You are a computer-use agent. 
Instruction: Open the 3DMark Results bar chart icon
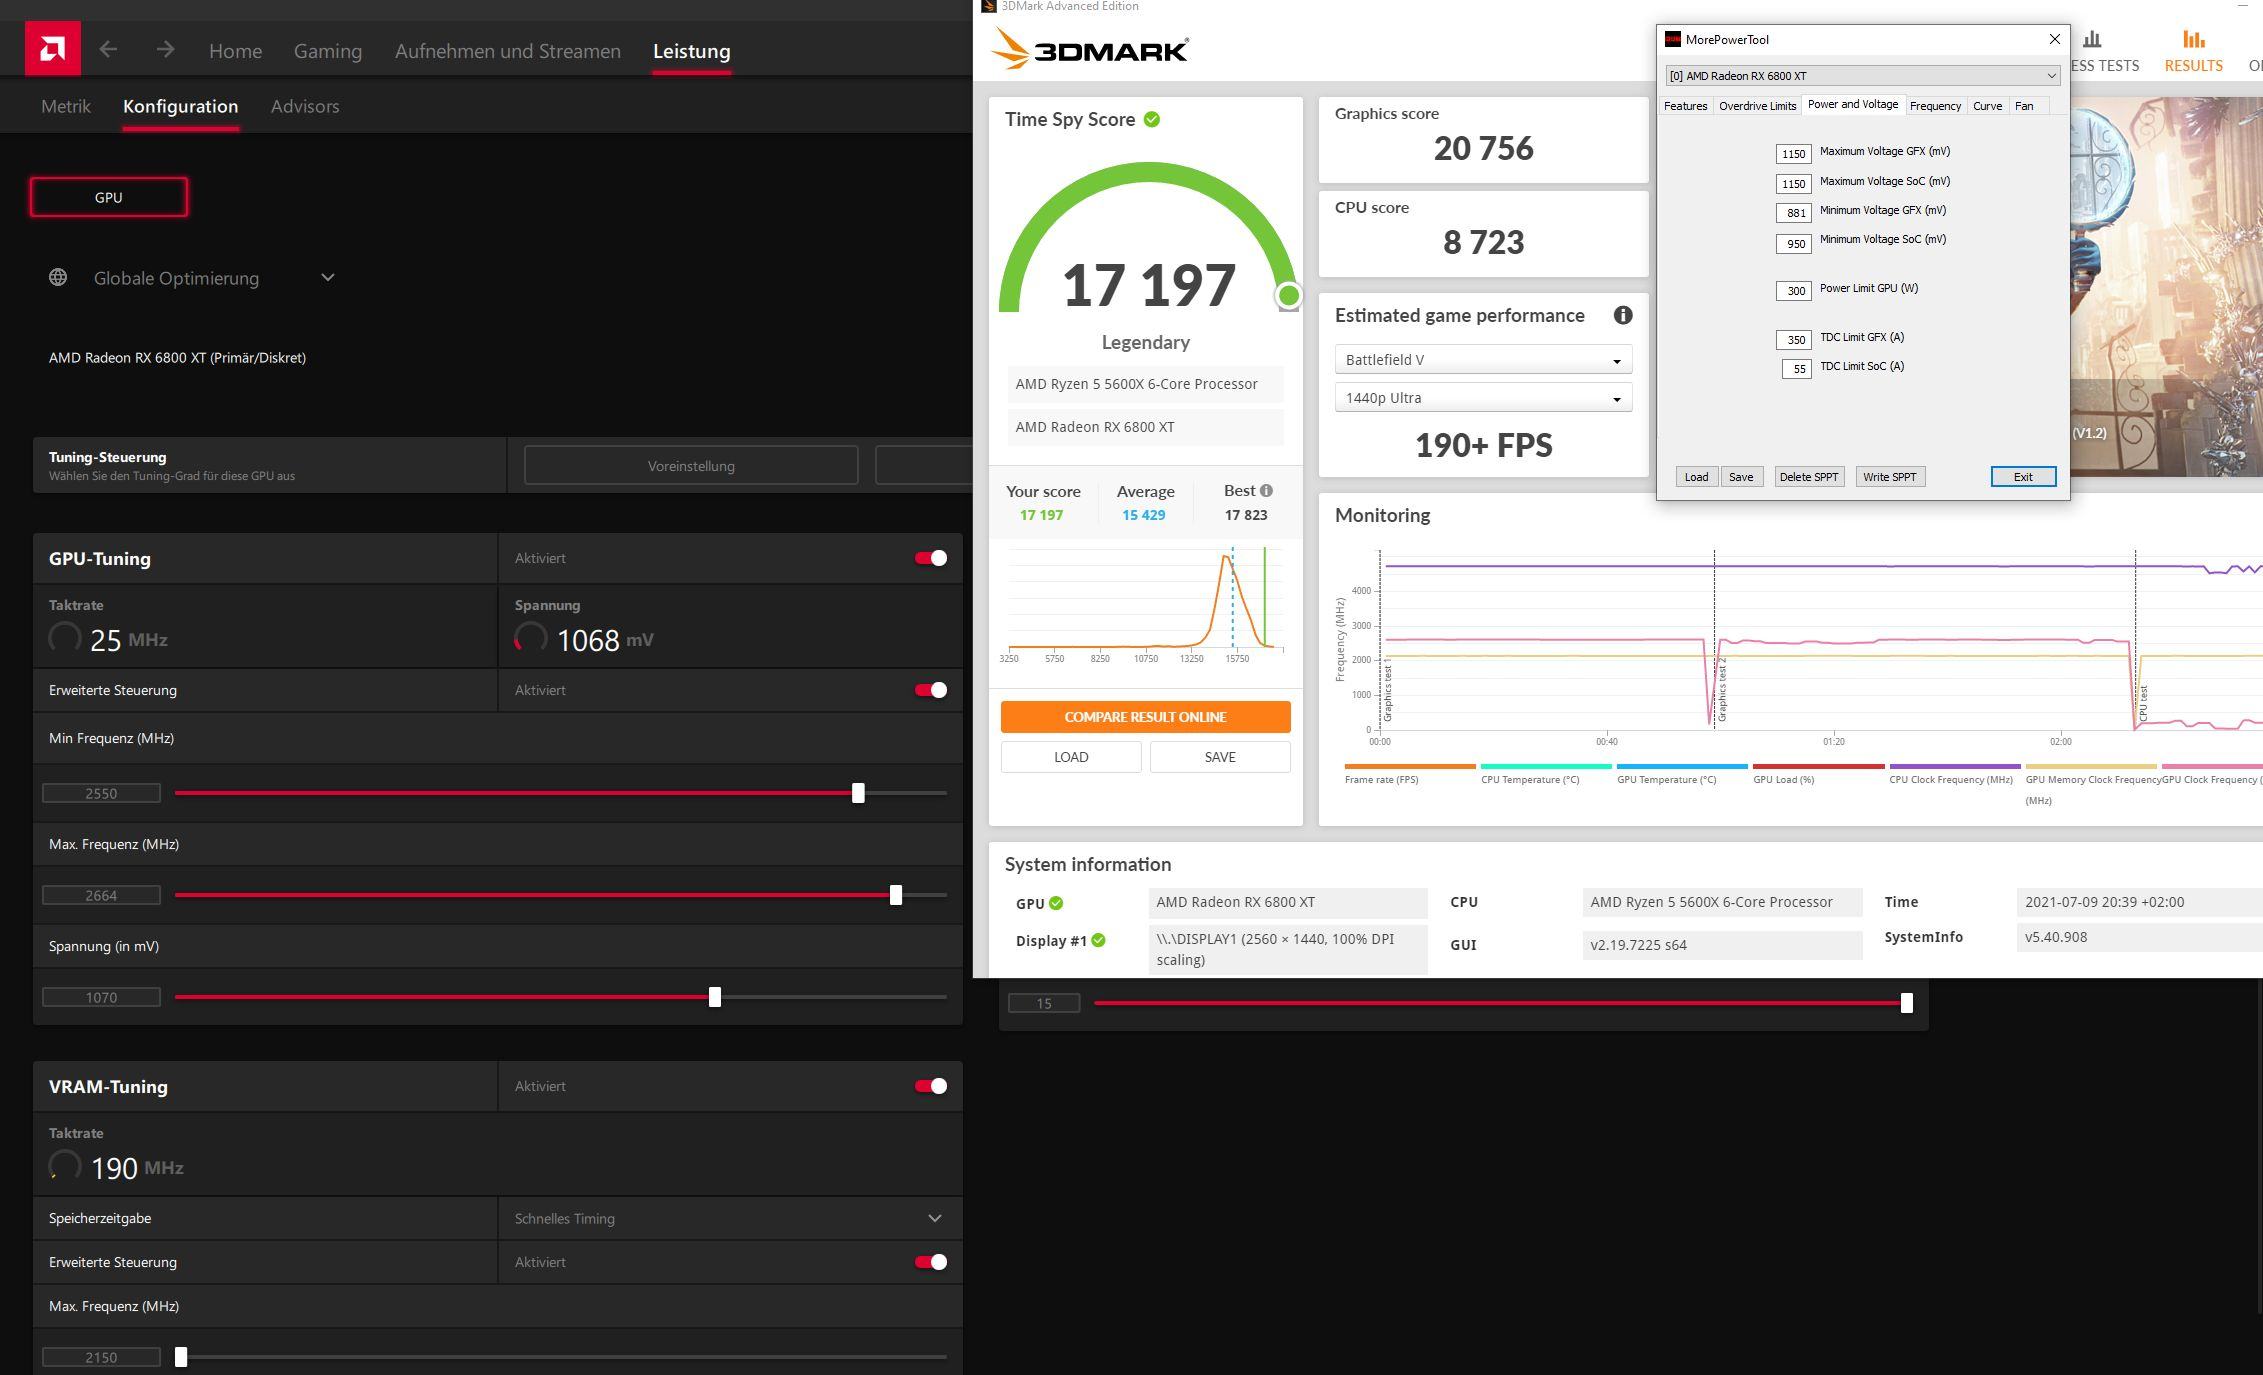tap(2193, 40)
